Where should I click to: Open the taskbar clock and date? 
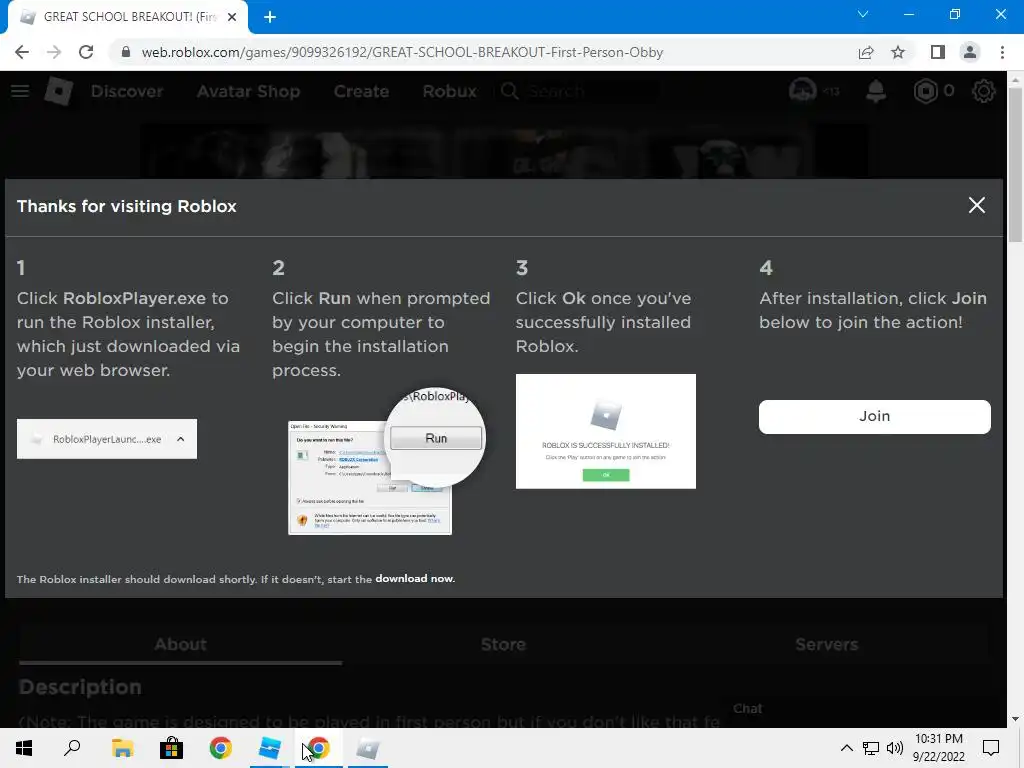pyautogui.click(x=938, y=748)
